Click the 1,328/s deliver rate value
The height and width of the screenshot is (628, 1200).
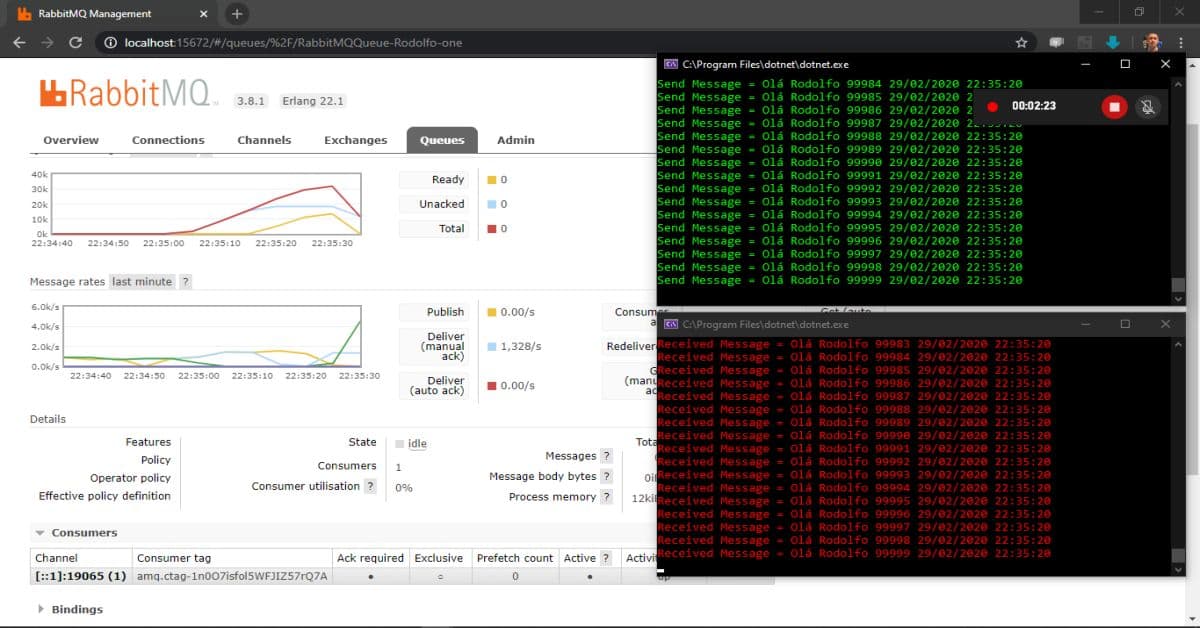pyautogui.click(x=520, y=346)
